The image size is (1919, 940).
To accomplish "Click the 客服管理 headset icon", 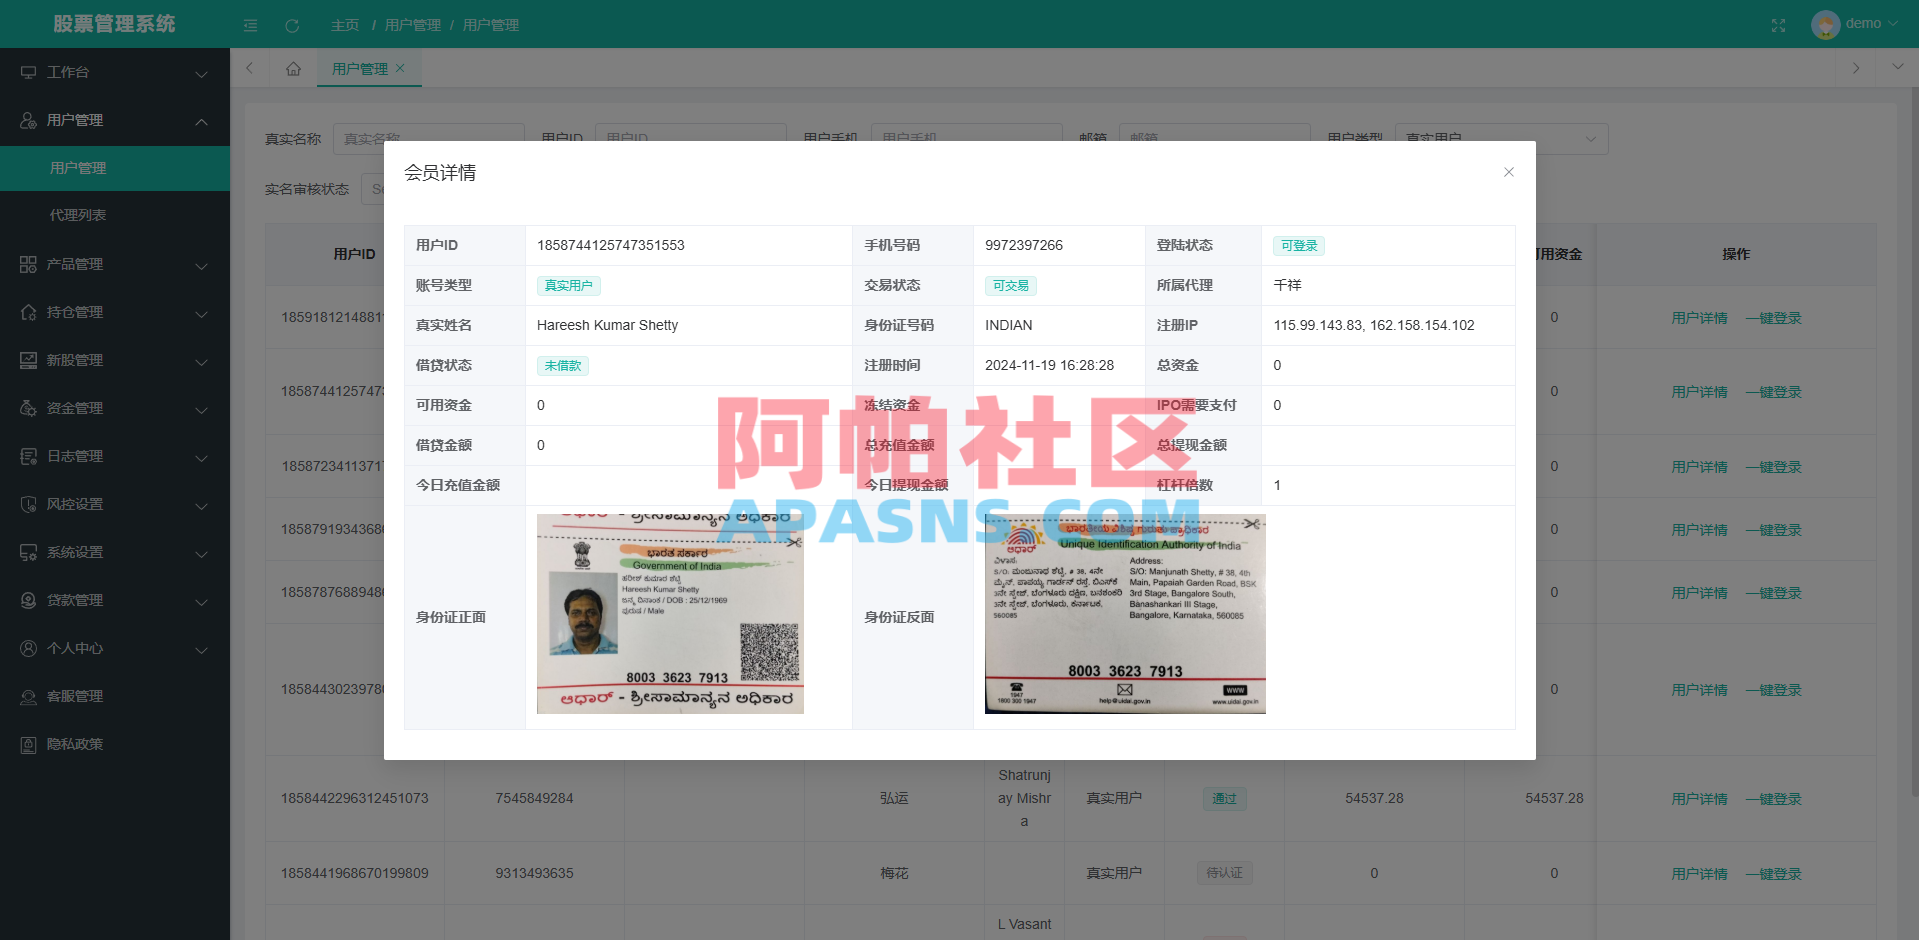I will [x=28, y=695].
